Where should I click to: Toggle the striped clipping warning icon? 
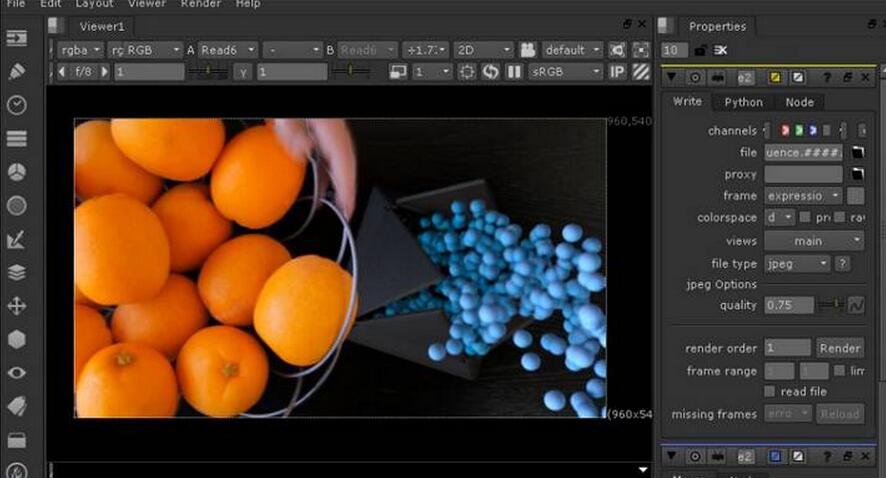pos(641,72)
